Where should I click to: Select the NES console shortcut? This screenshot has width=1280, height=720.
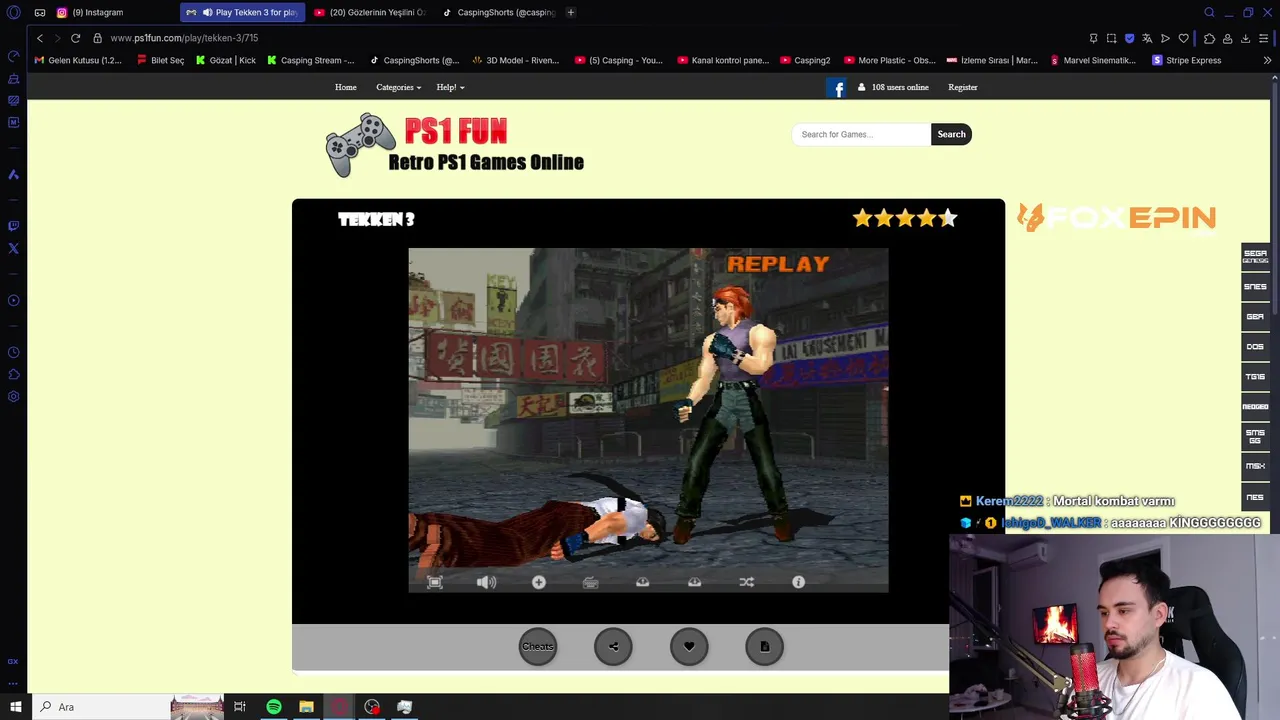point(1255,497)
